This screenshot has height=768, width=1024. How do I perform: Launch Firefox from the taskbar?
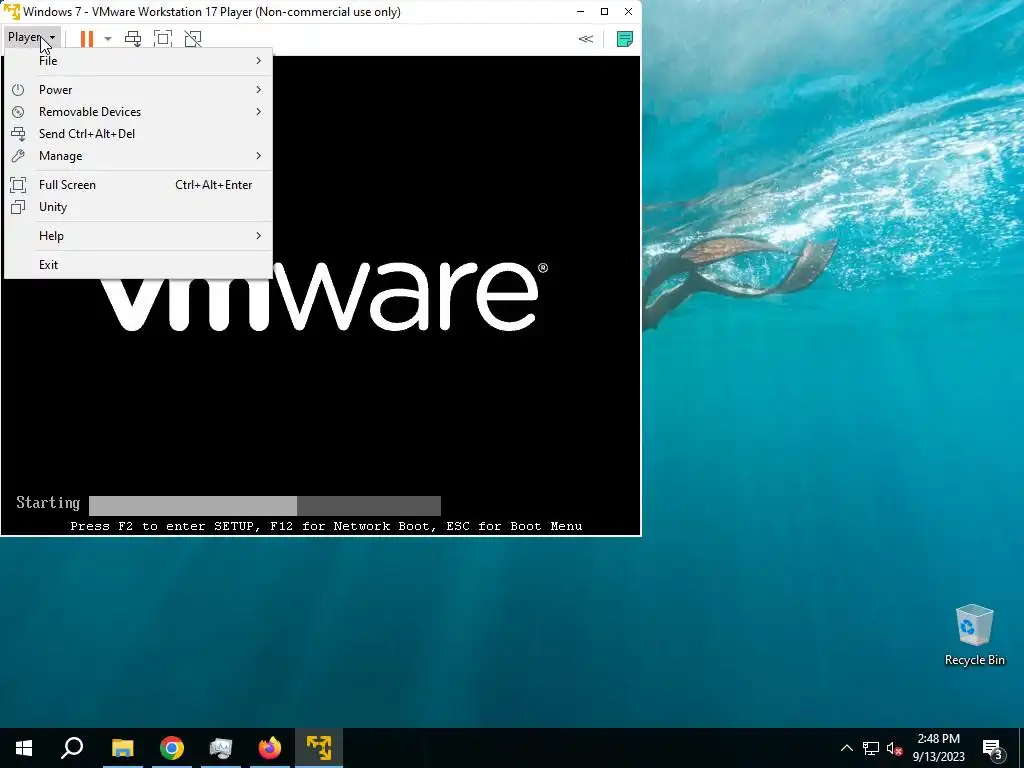(x=270, y=748)
